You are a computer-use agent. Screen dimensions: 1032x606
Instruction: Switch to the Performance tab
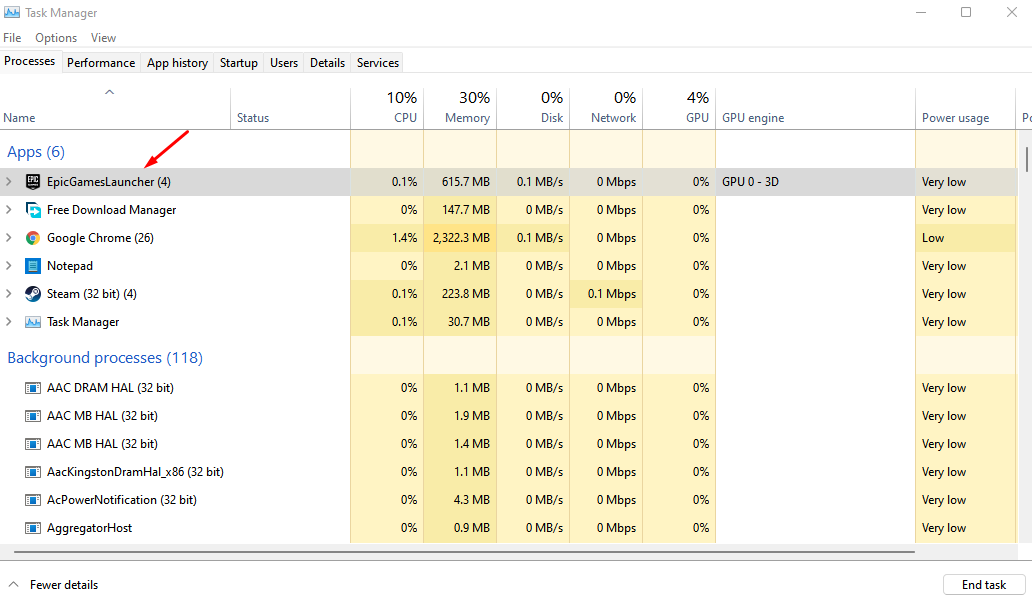click(101, 63)
